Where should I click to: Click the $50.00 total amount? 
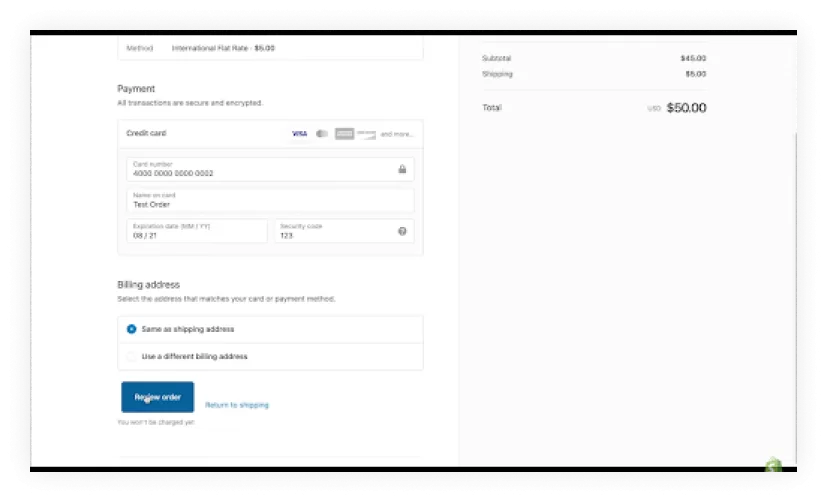686,108
